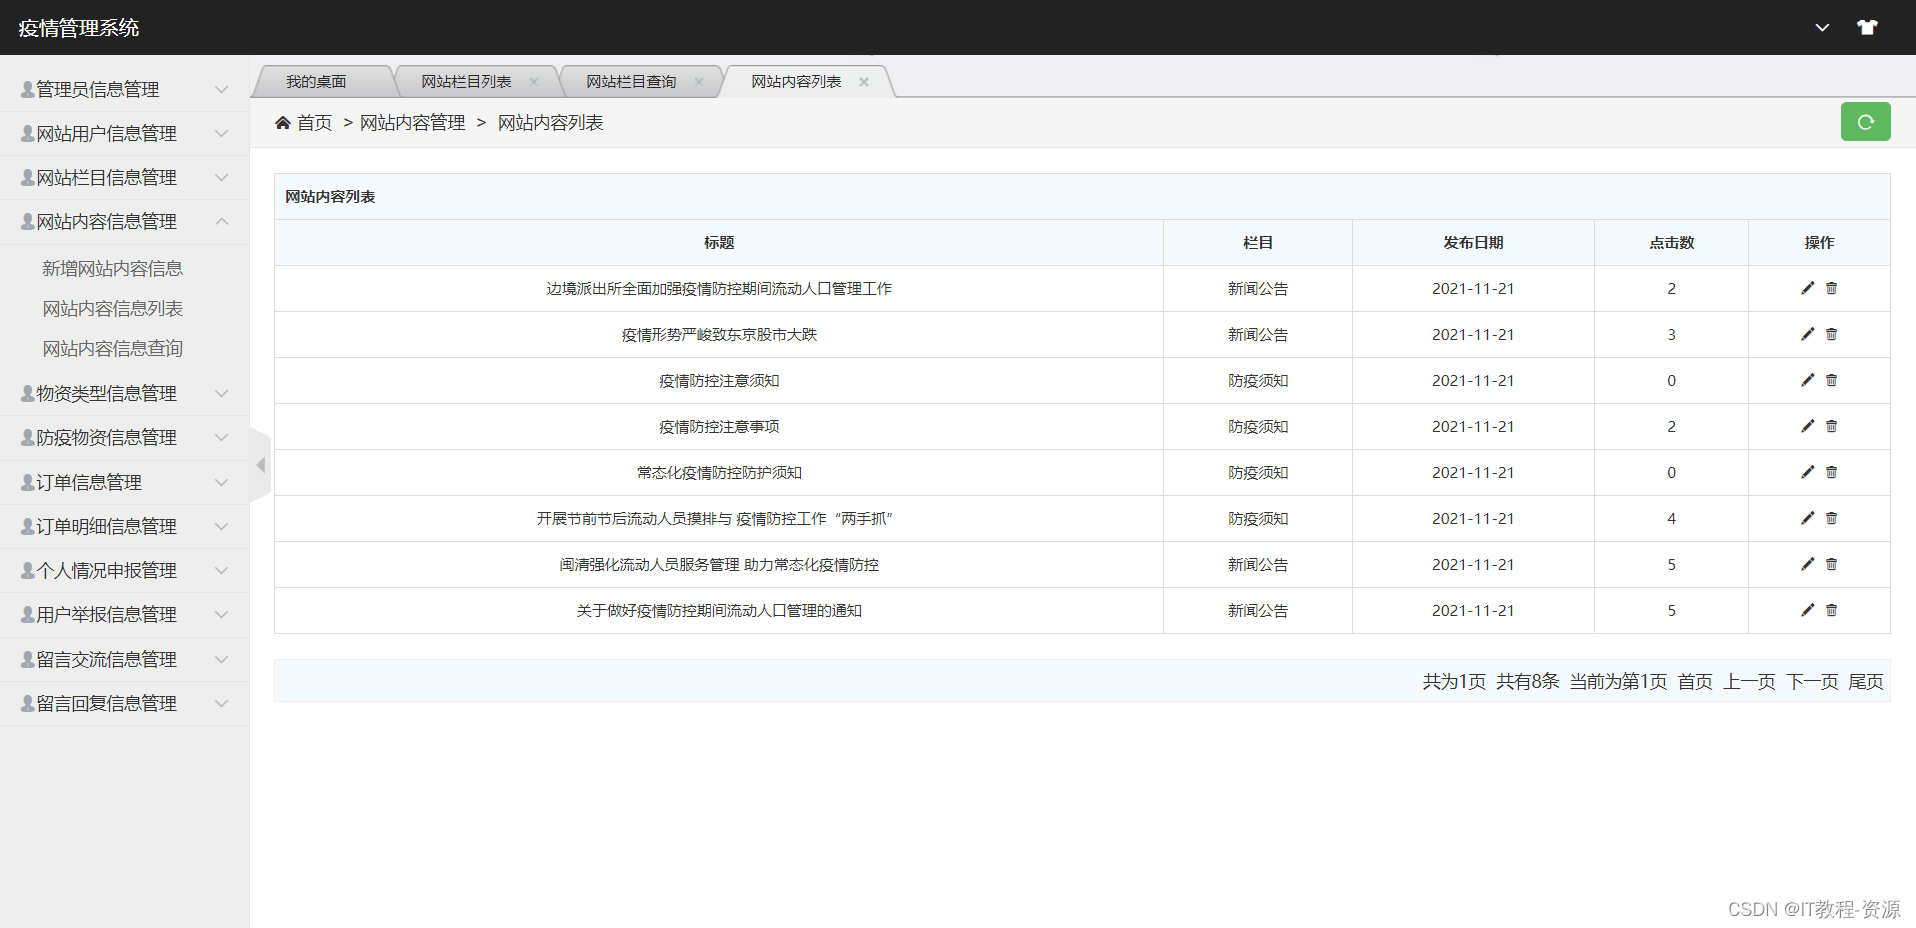This screenshot has width=1916, height=928.
Task: Expand 网站栏目信息管理 menu
Action: [124, 177]
